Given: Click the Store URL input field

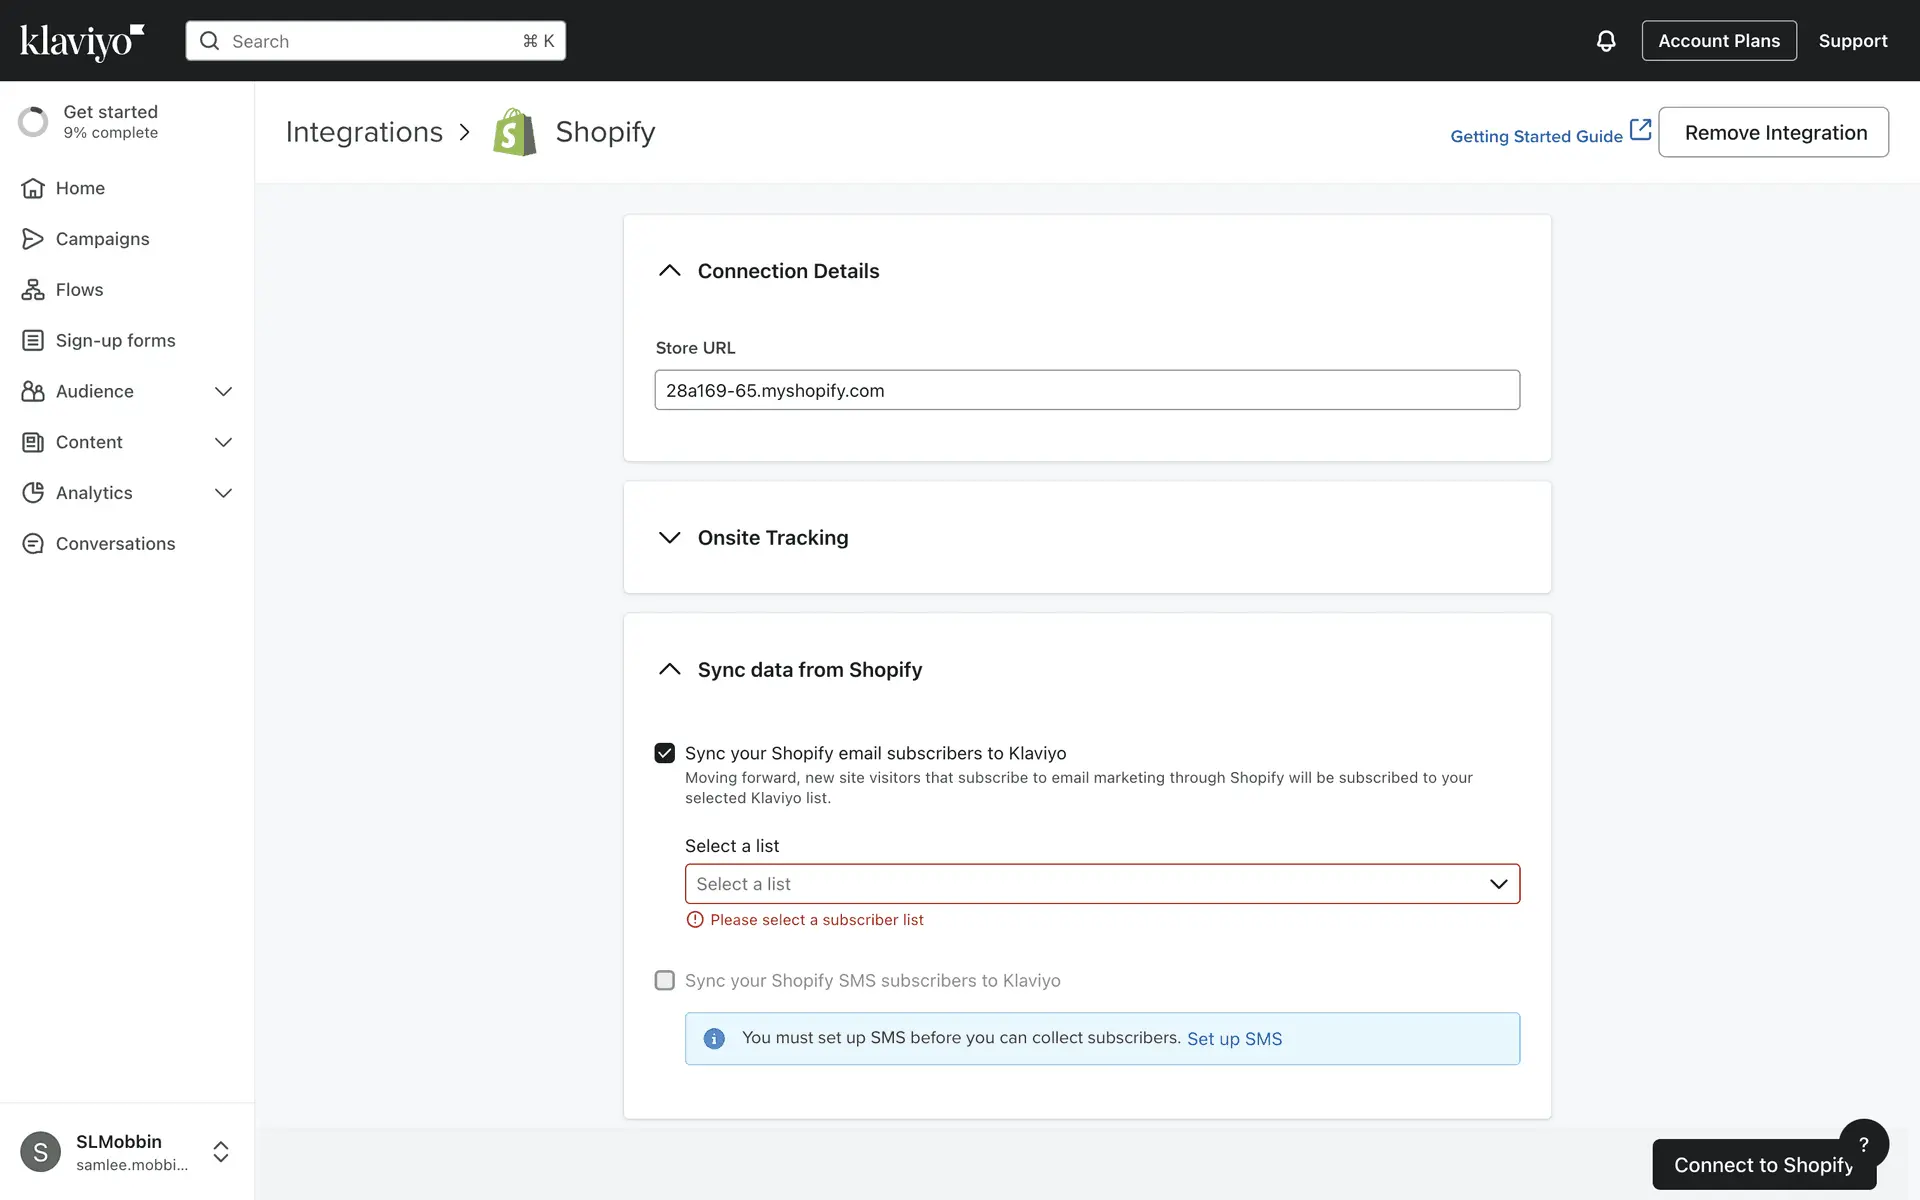Looking at the screenshot, I should pyautogui.click(x=1086, y=390).
